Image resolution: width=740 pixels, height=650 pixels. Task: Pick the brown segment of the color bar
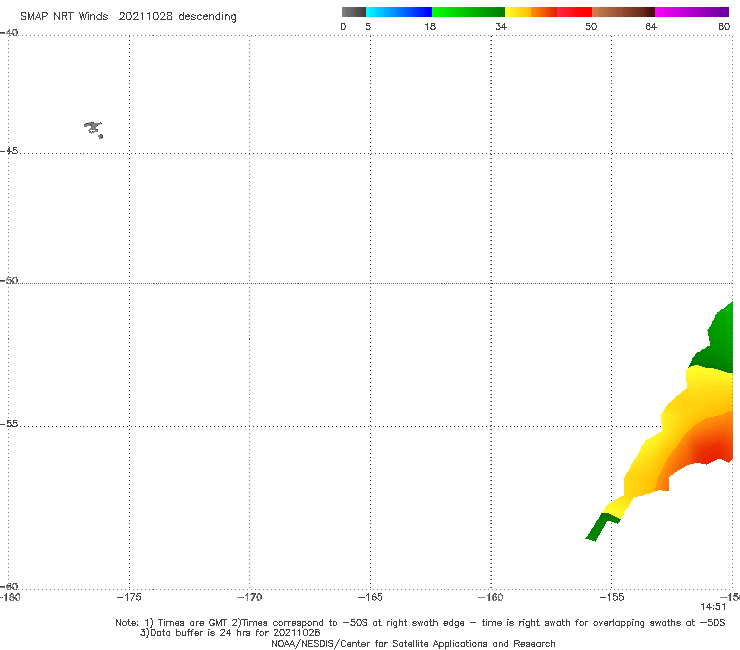pos(623,12)
